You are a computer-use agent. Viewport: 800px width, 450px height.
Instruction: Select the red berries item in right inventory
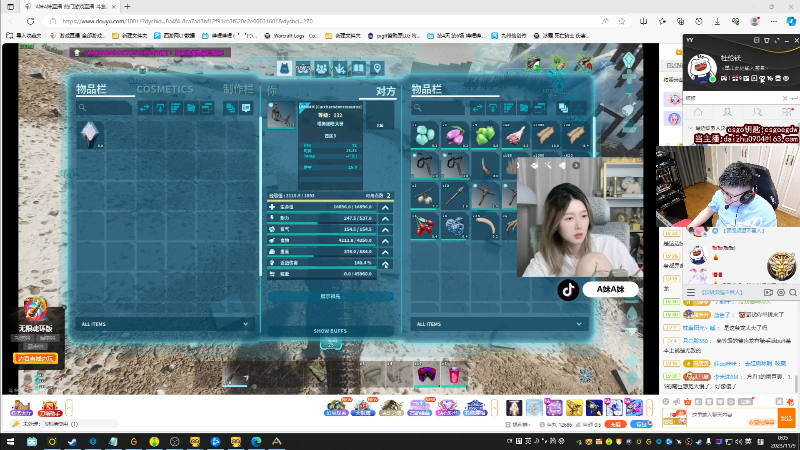(424, 226)
